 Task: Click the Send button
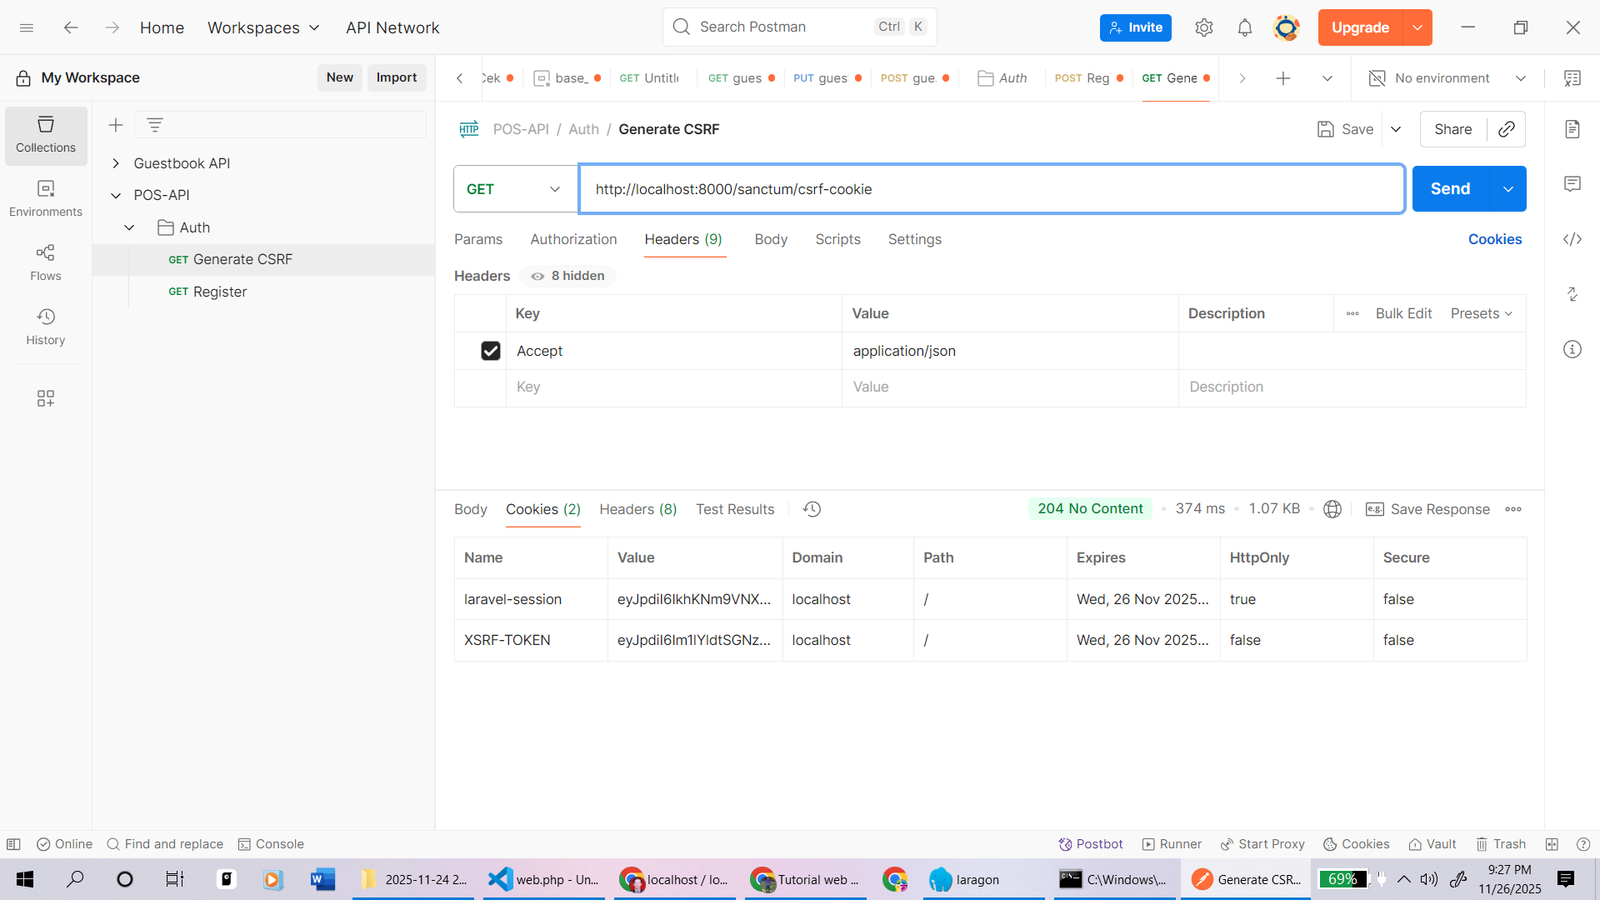point(1449,189)
